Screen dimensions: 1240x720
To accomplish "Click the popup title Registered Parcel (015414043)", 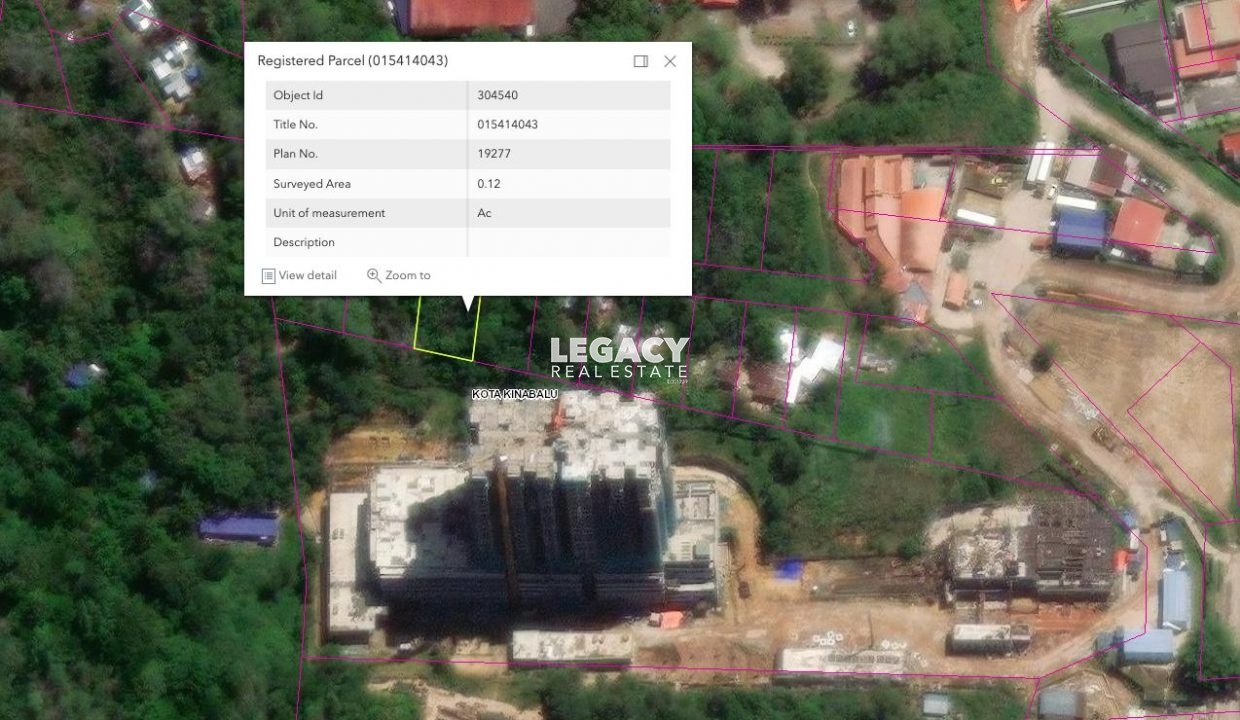I will coord(352,61).
